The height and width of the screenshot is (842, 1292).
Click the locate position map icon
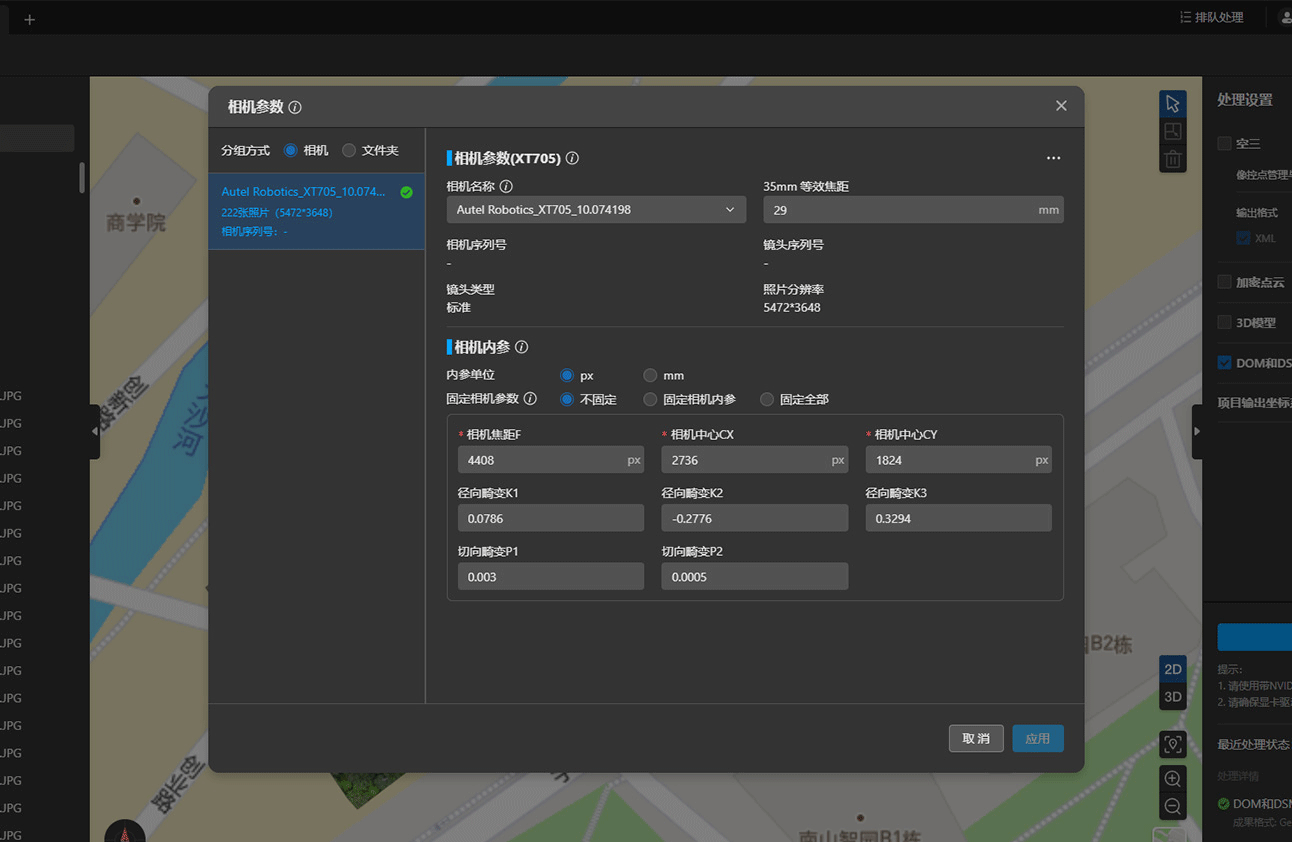[x=1173, y=744]
